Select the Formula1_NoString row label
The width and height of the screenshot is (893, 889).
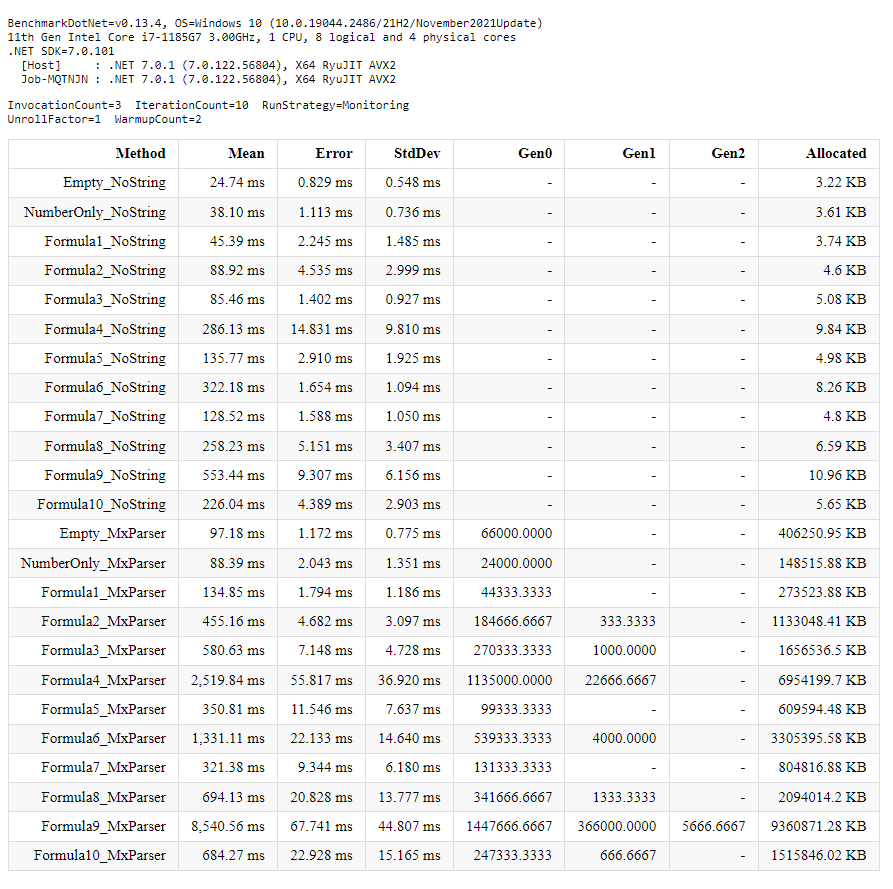pyautogui.click(x=105, y=241)
